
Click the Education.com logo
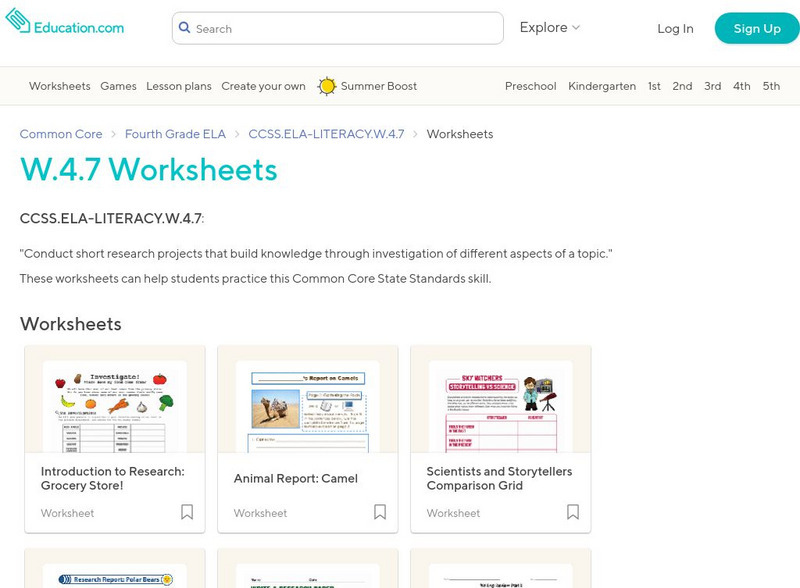pos(65,21)
